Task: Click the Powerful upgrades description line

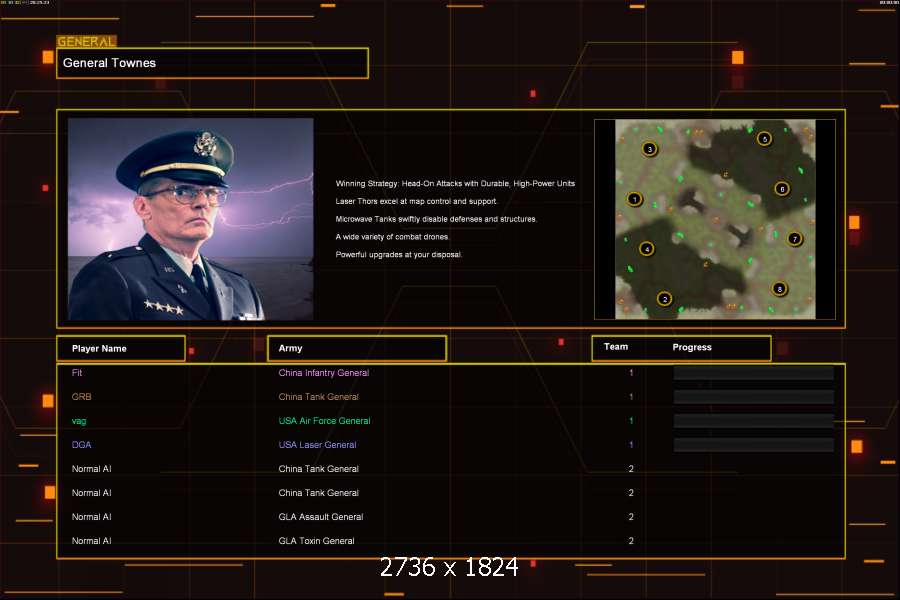Action: (399, 254)
